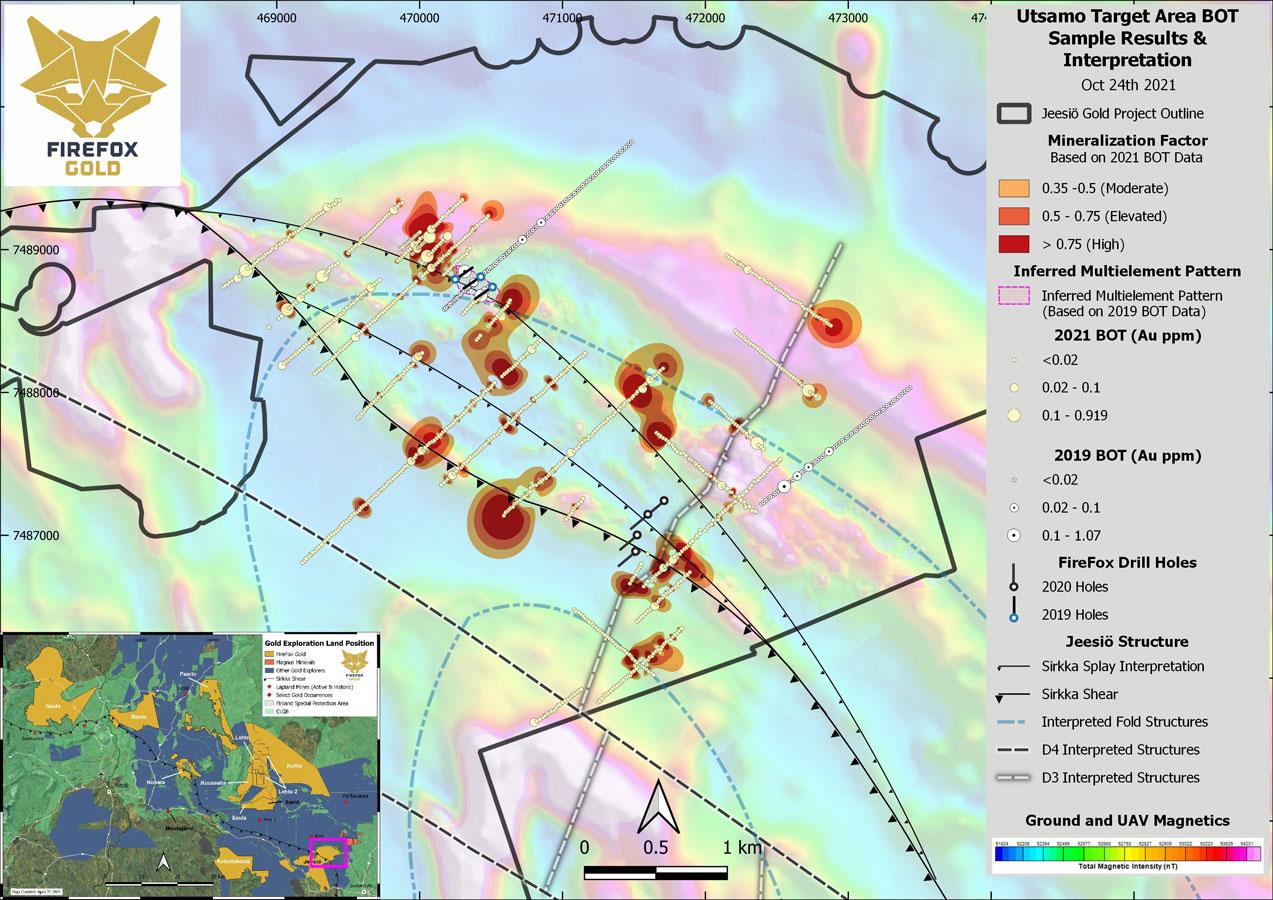Click the Sirkka Shear legend line symbol

click(1013, 694)
